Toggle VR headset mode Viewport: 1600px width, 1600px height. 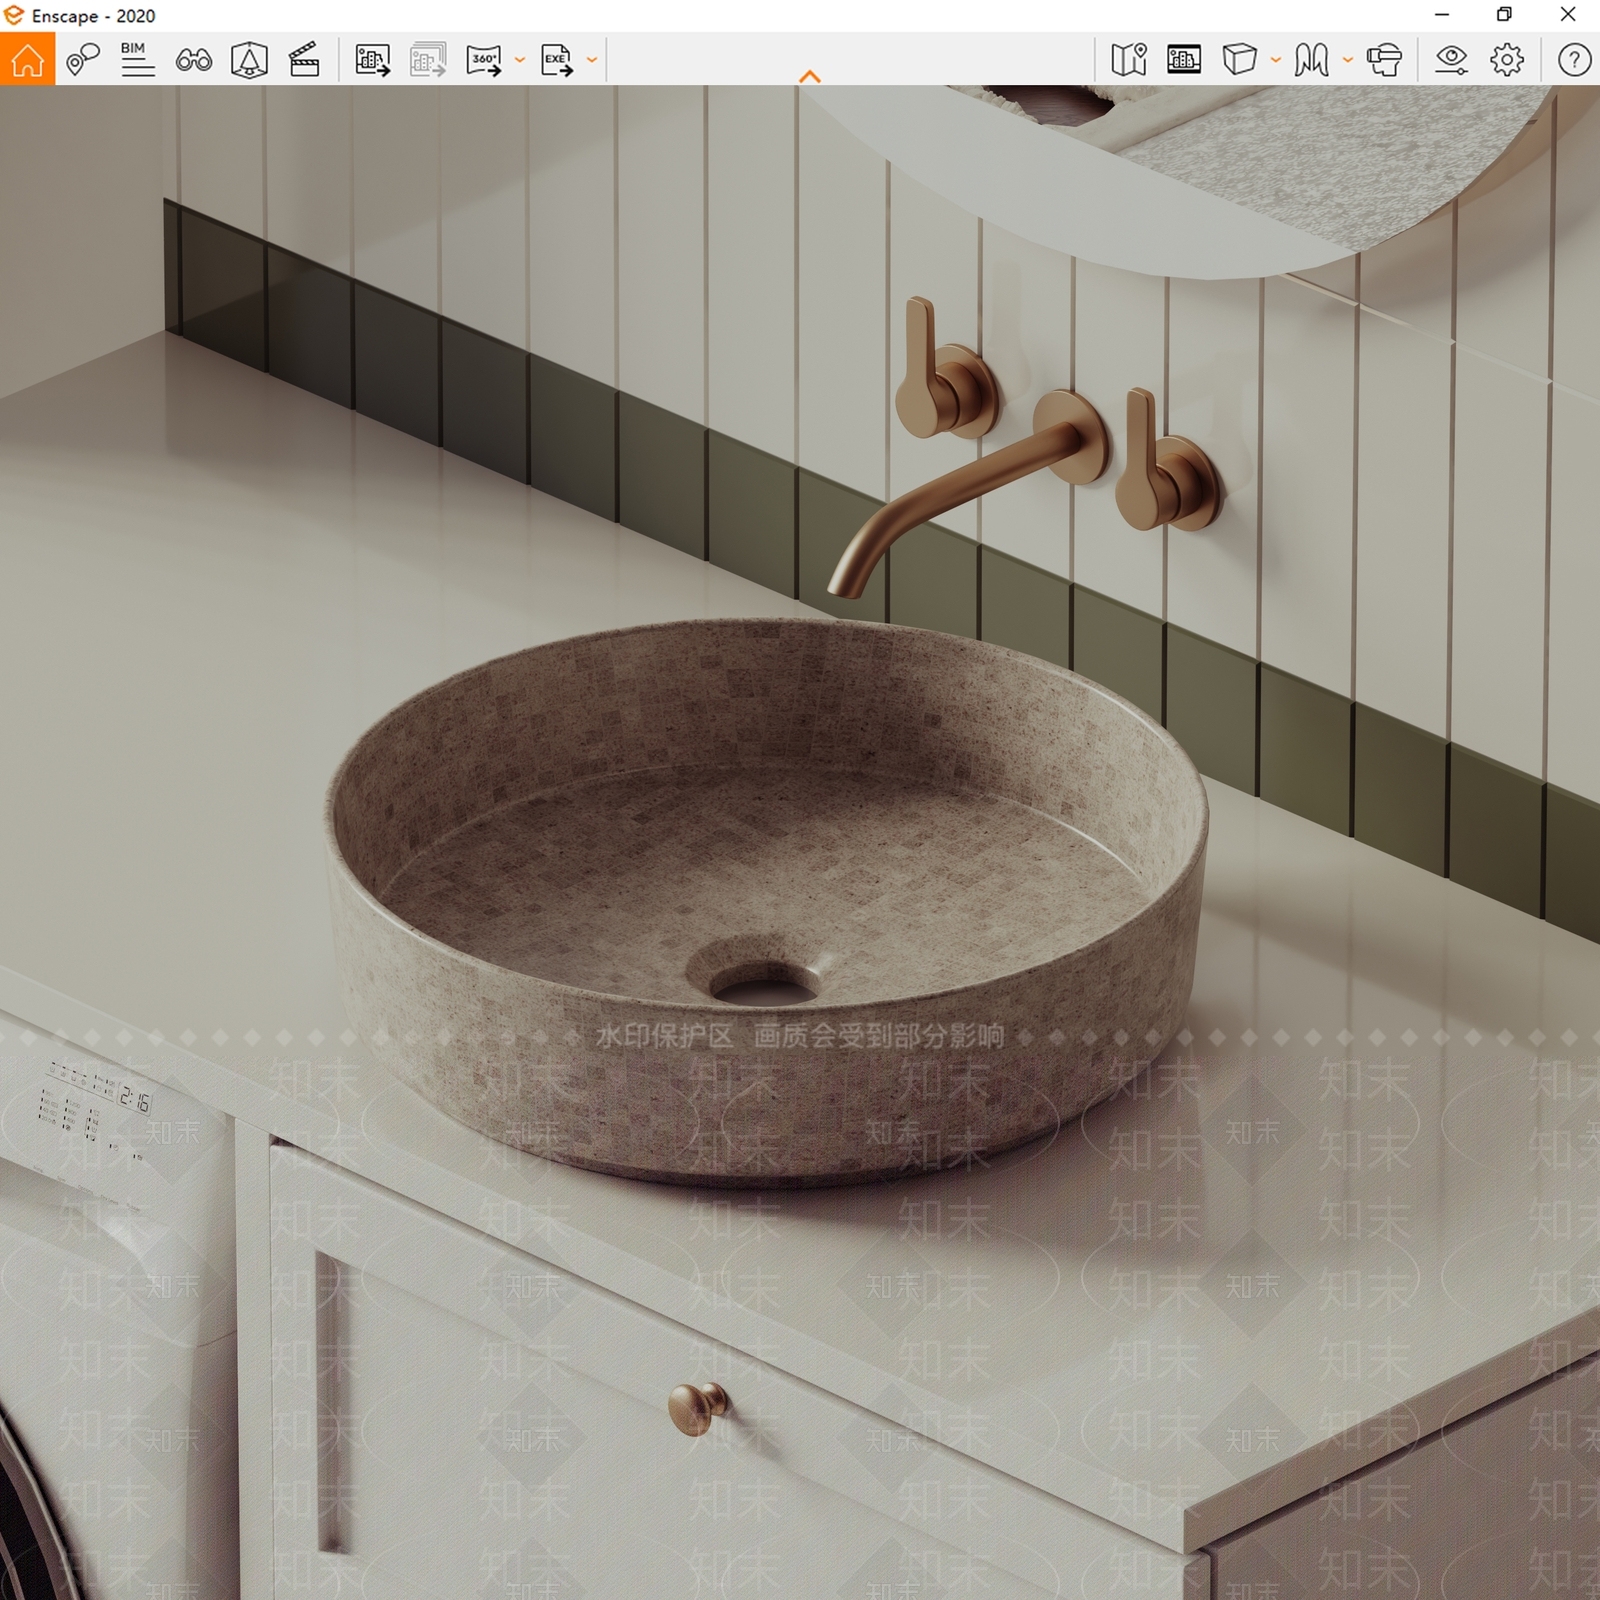(x=1384, y=60)
